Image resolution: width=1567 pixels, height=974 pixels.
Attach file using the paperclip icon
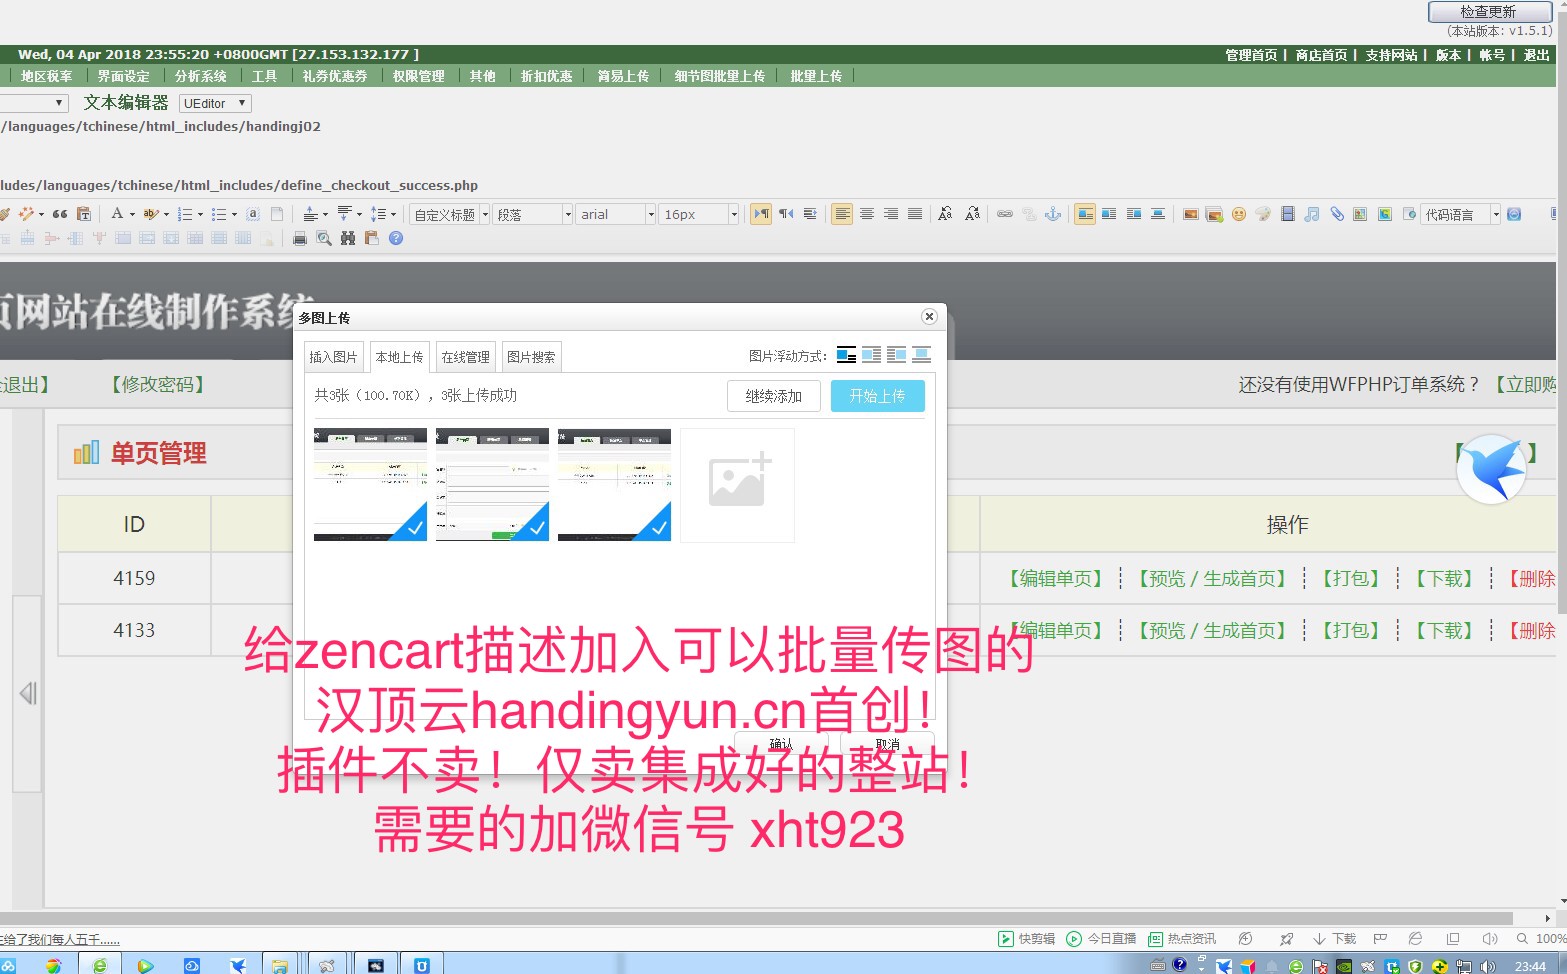[x=1337, y=214]
